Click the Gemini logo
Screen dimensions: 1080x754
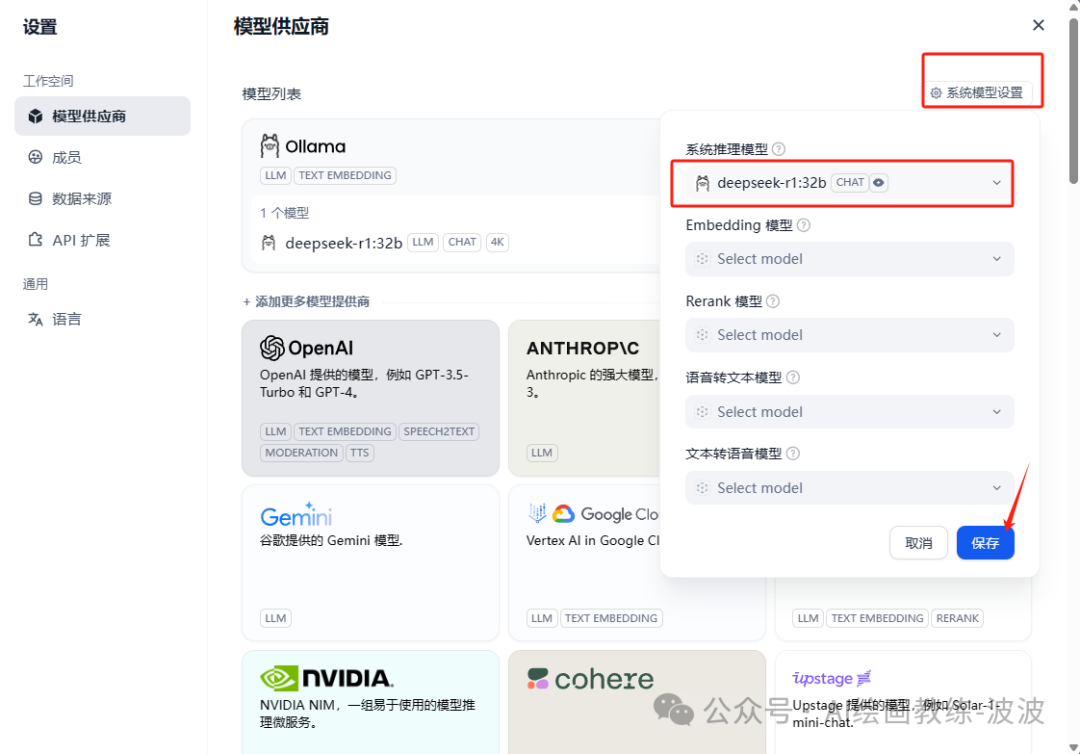coord(296,514)
